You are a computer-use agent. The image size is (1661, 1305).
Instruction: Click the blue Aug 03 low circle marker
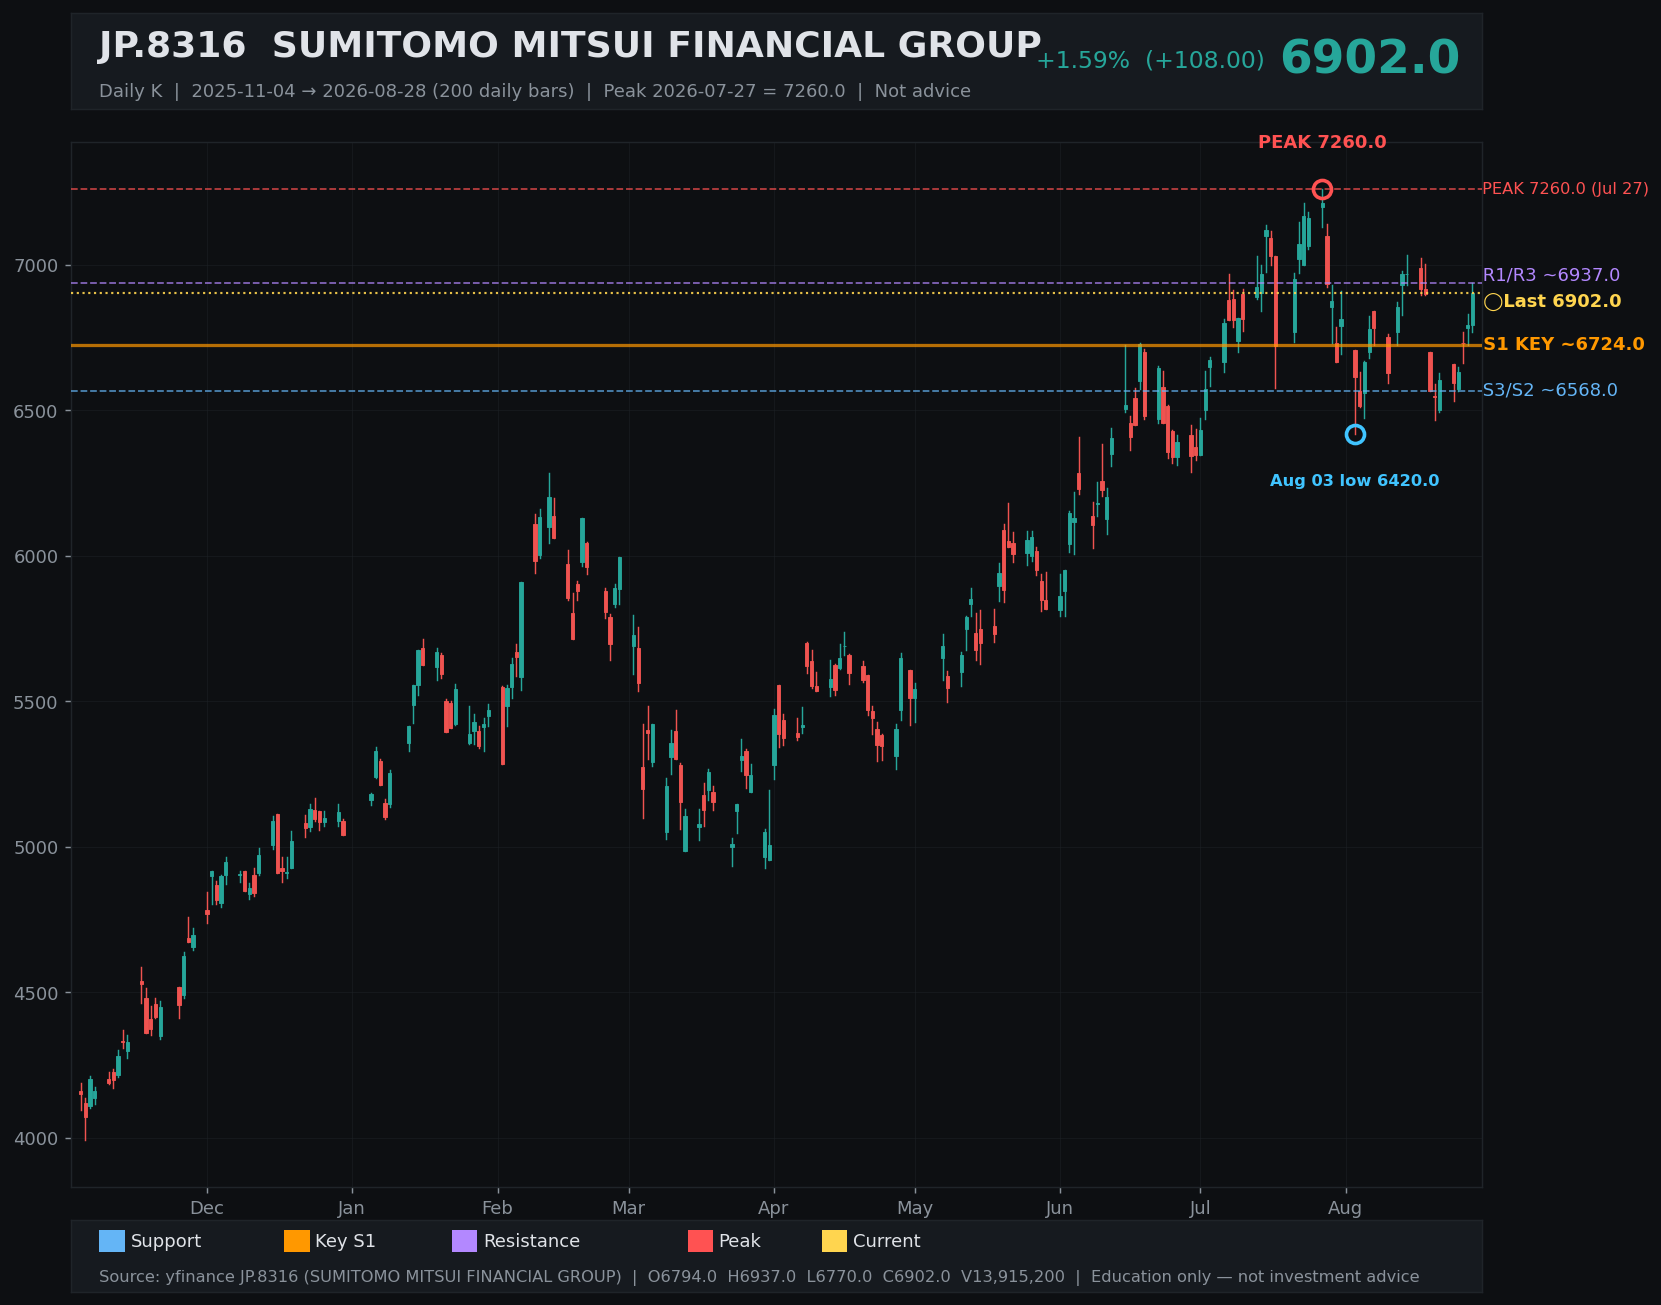[1355, 434]
